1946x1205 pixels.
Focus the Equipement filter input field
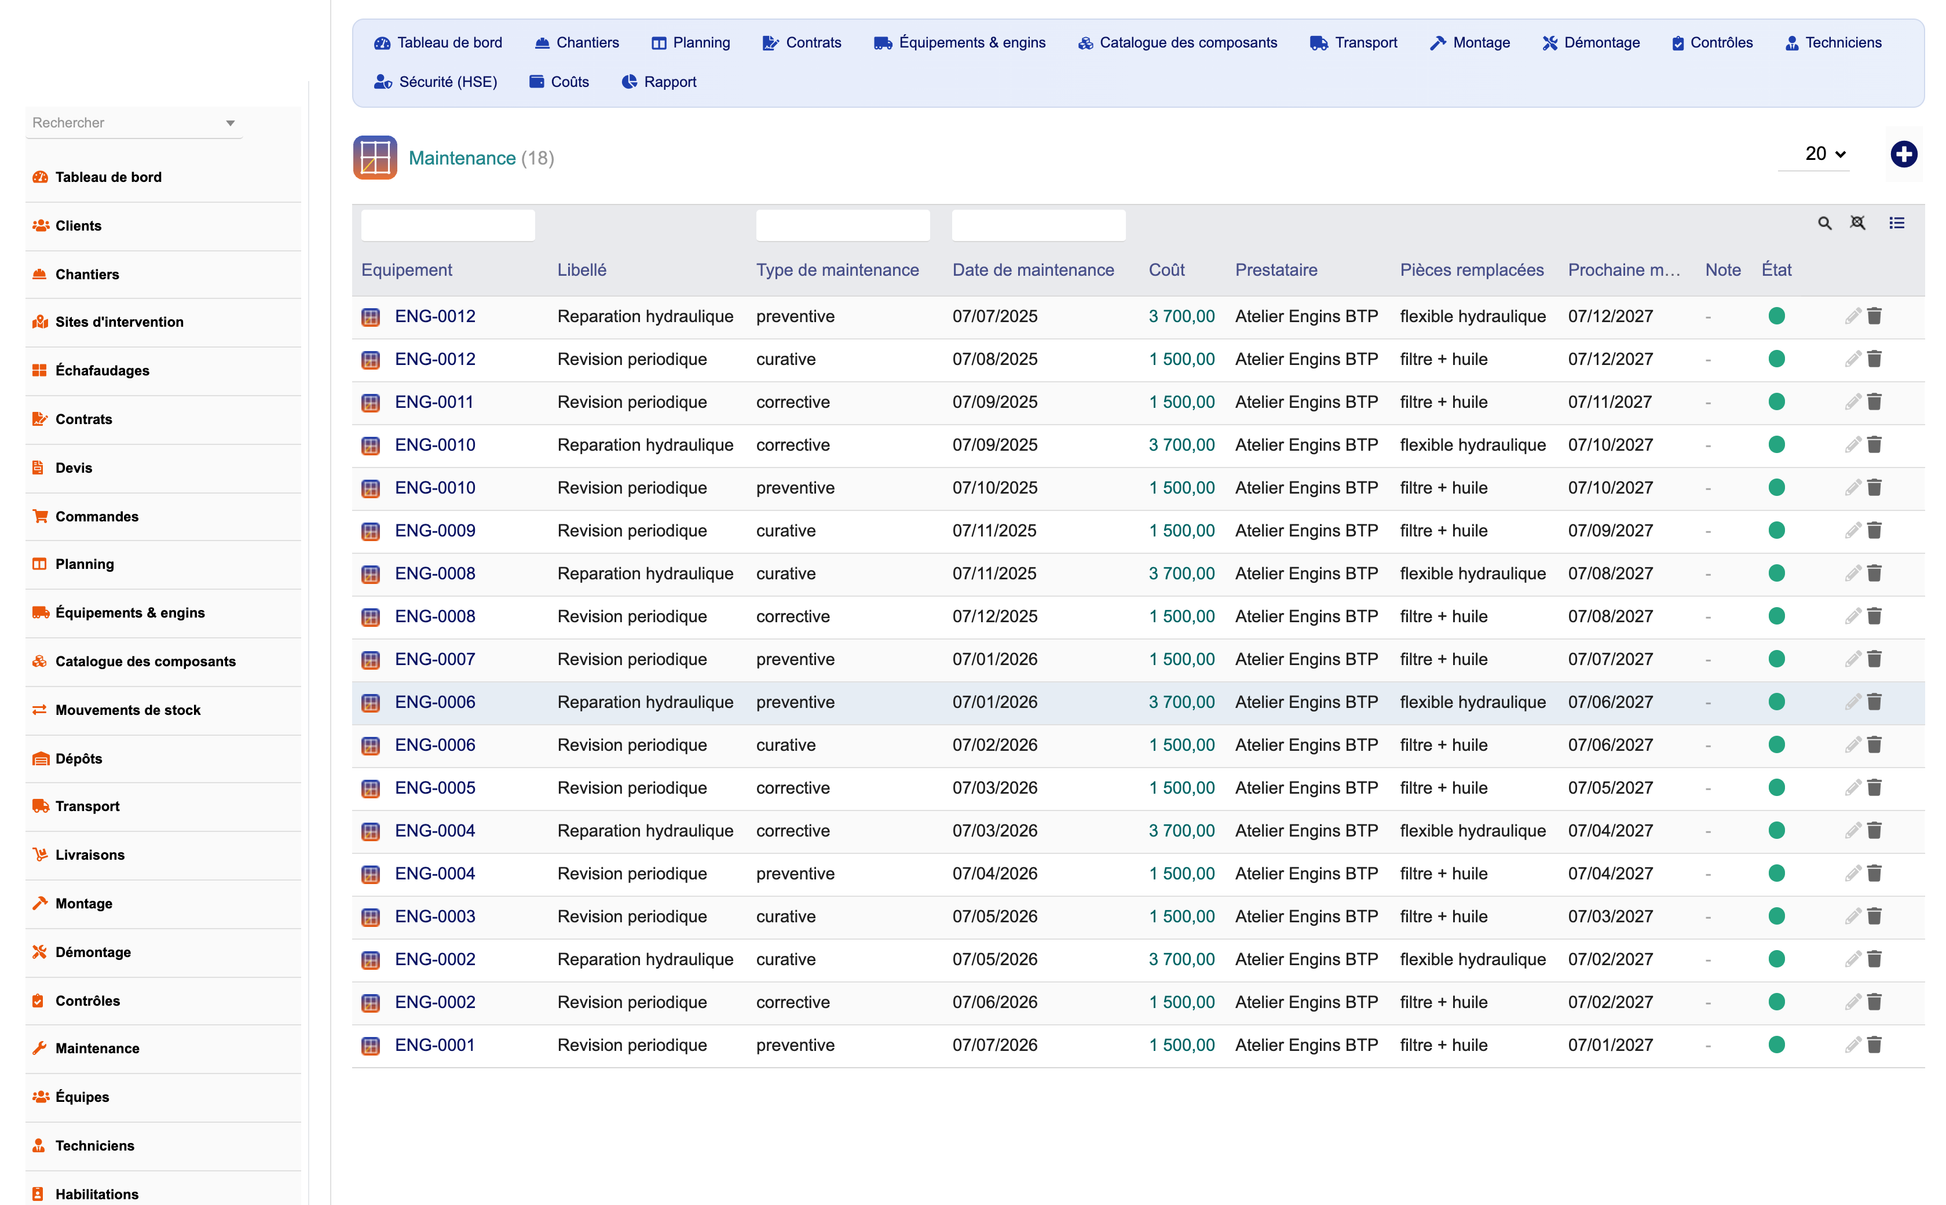(448, 225)
